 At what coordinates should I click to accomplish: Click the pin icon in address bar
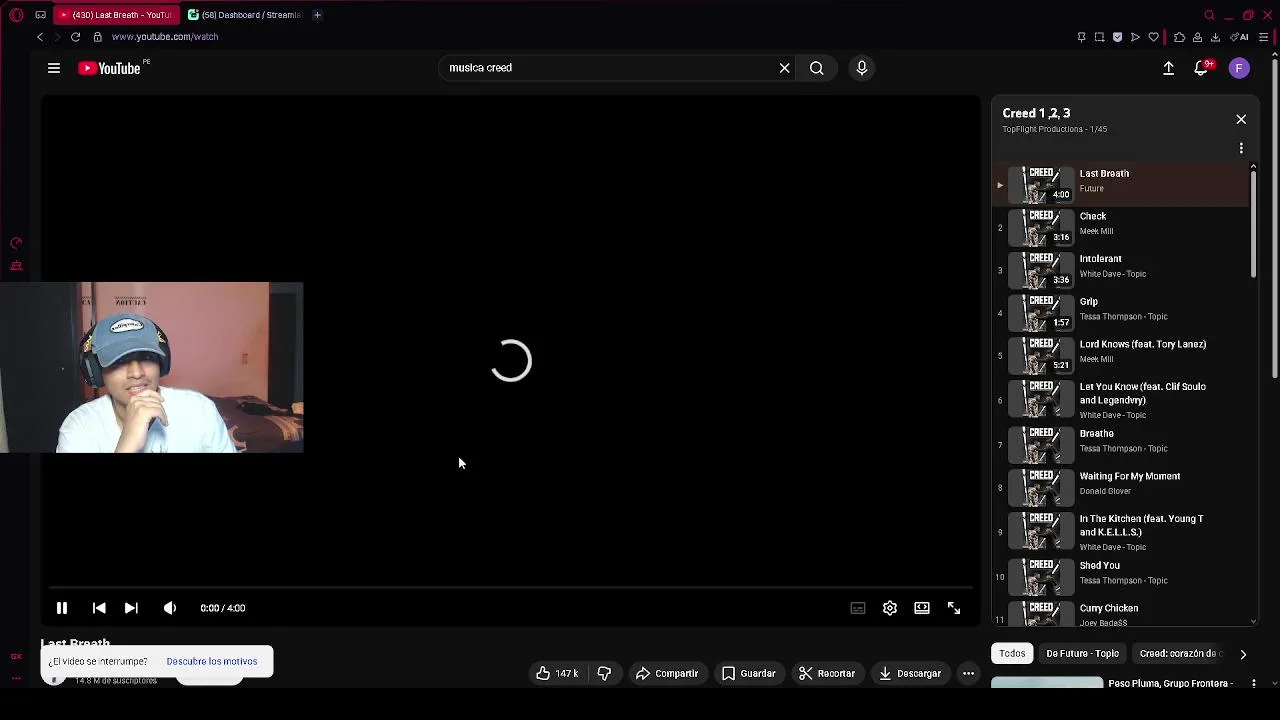[1081, 37]
